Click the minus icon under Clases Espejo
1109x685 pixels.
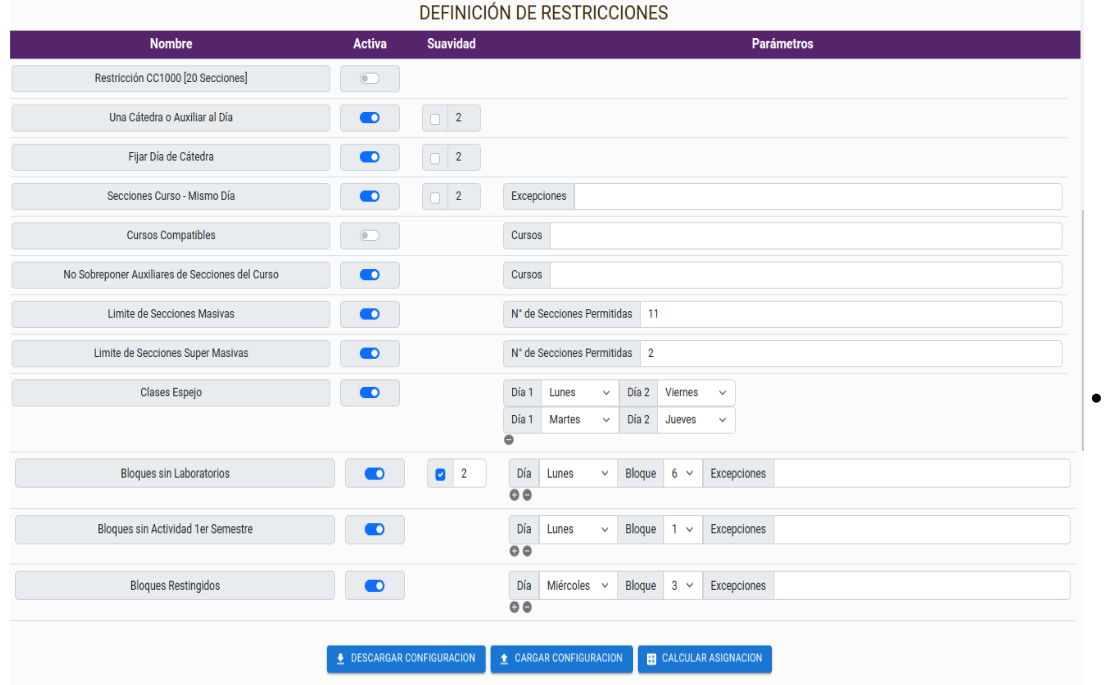[509, 439]
